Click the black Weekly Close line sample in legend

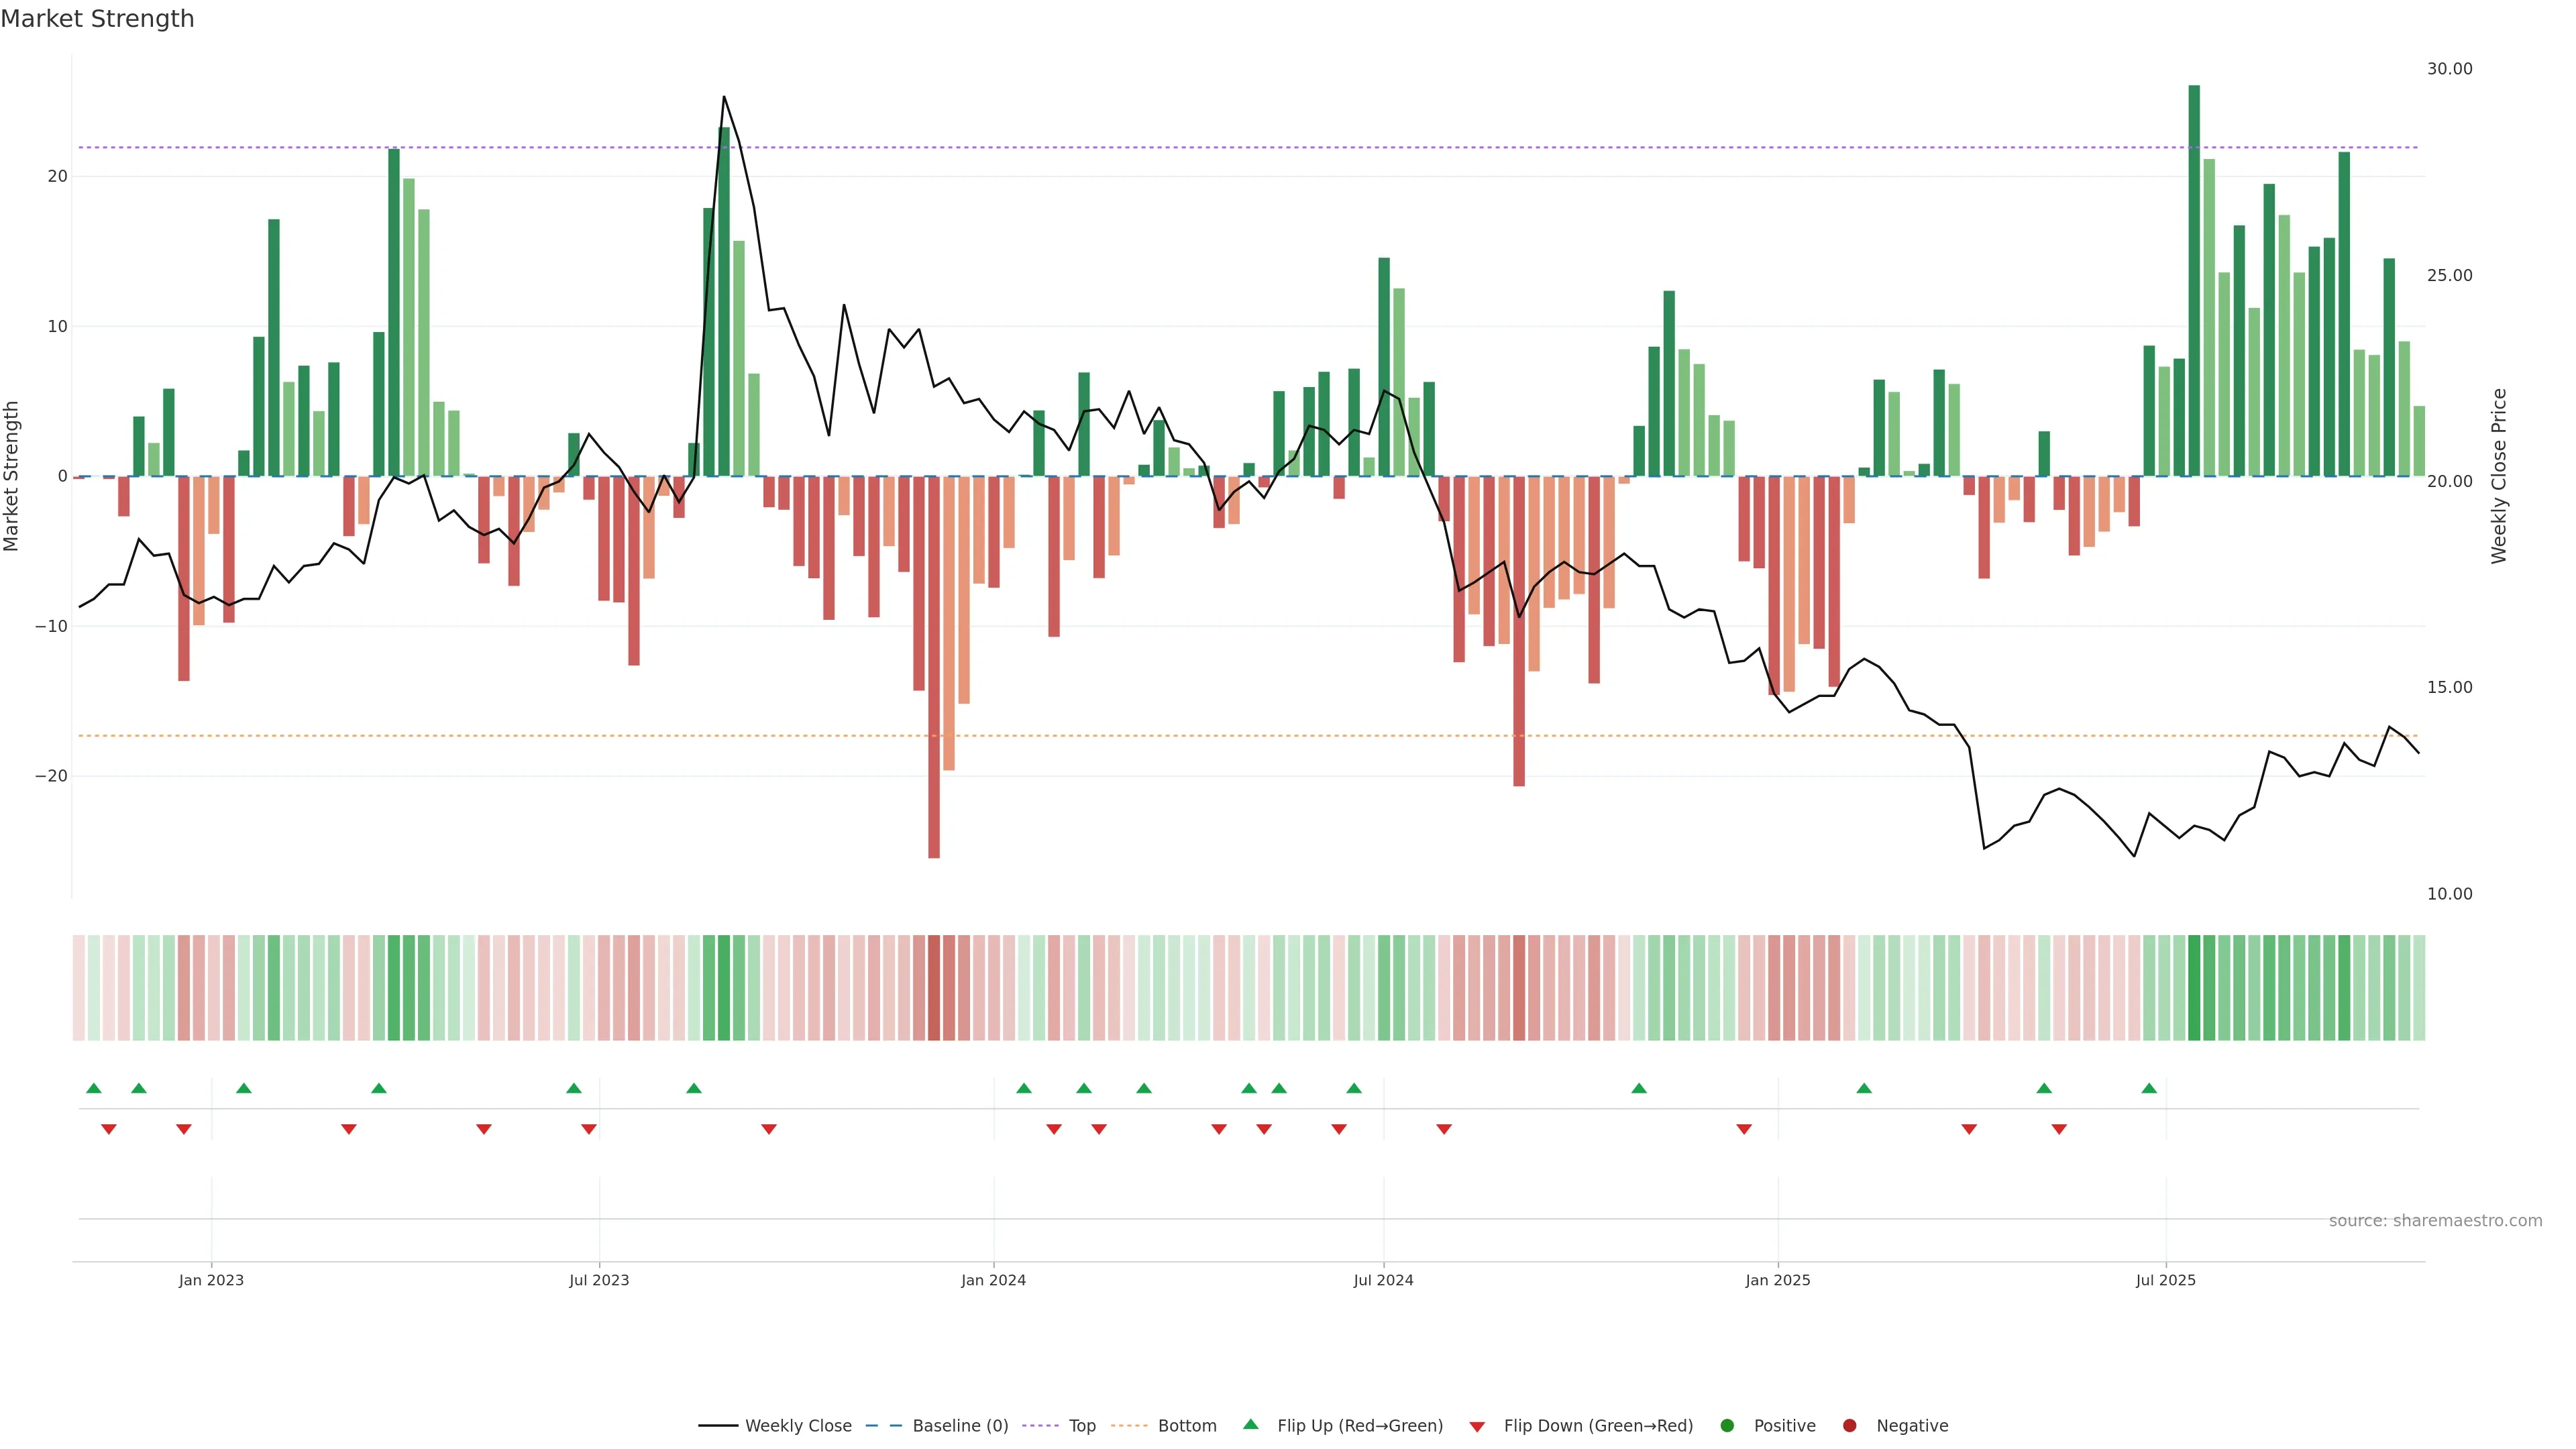tap(718, 1426)
